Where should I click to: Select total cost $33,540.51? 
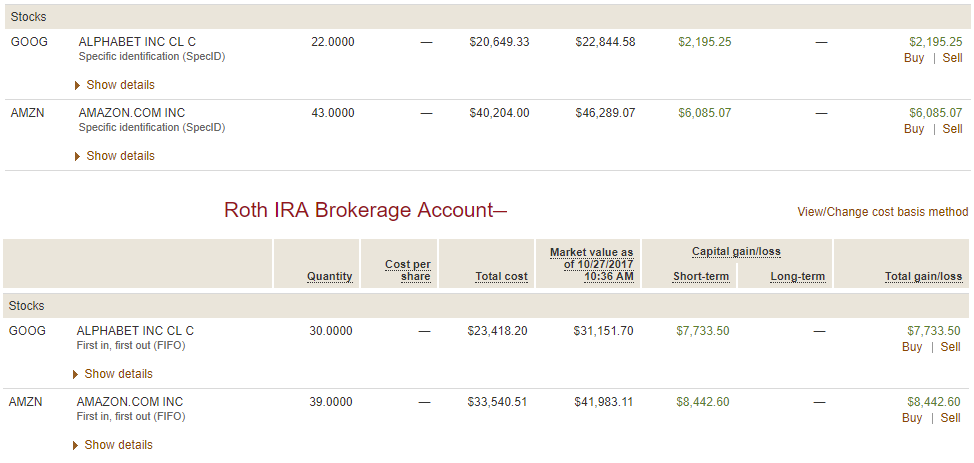[498, 402]
